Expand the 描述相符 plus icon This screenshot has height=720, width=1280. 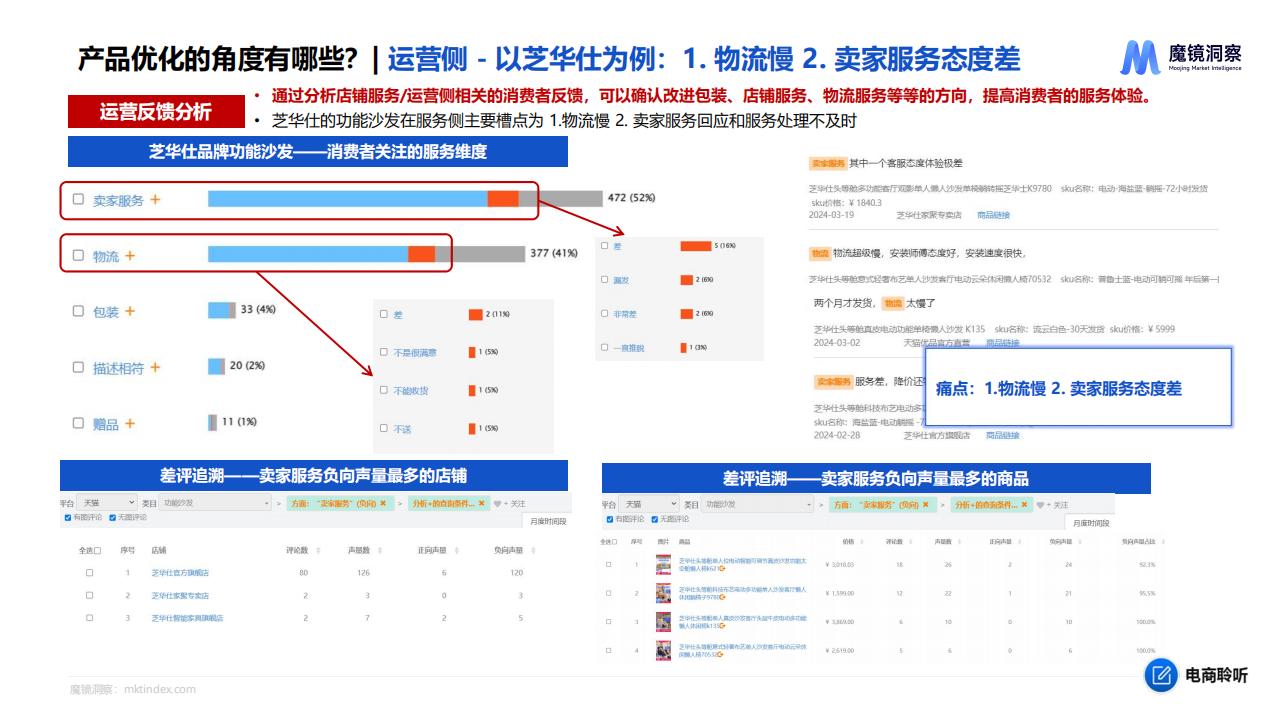coord(155,367)
